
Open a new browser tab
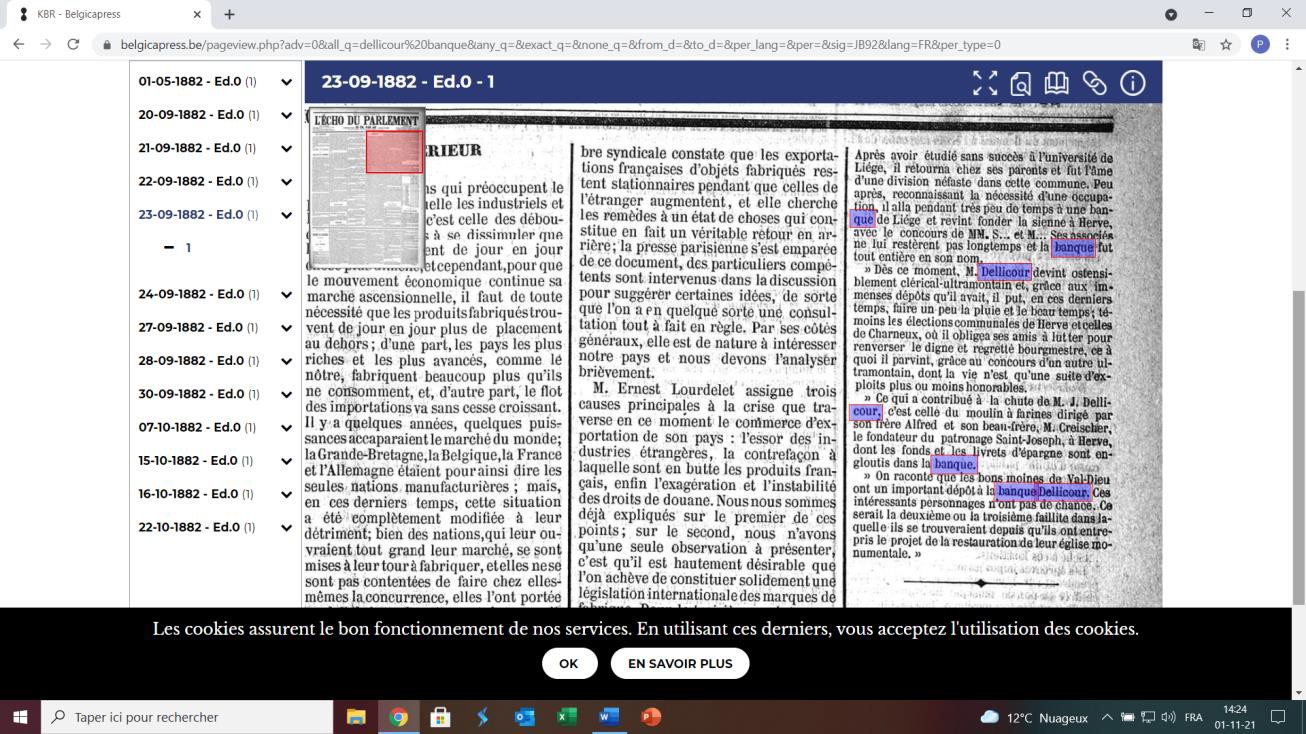pos(229,15)
